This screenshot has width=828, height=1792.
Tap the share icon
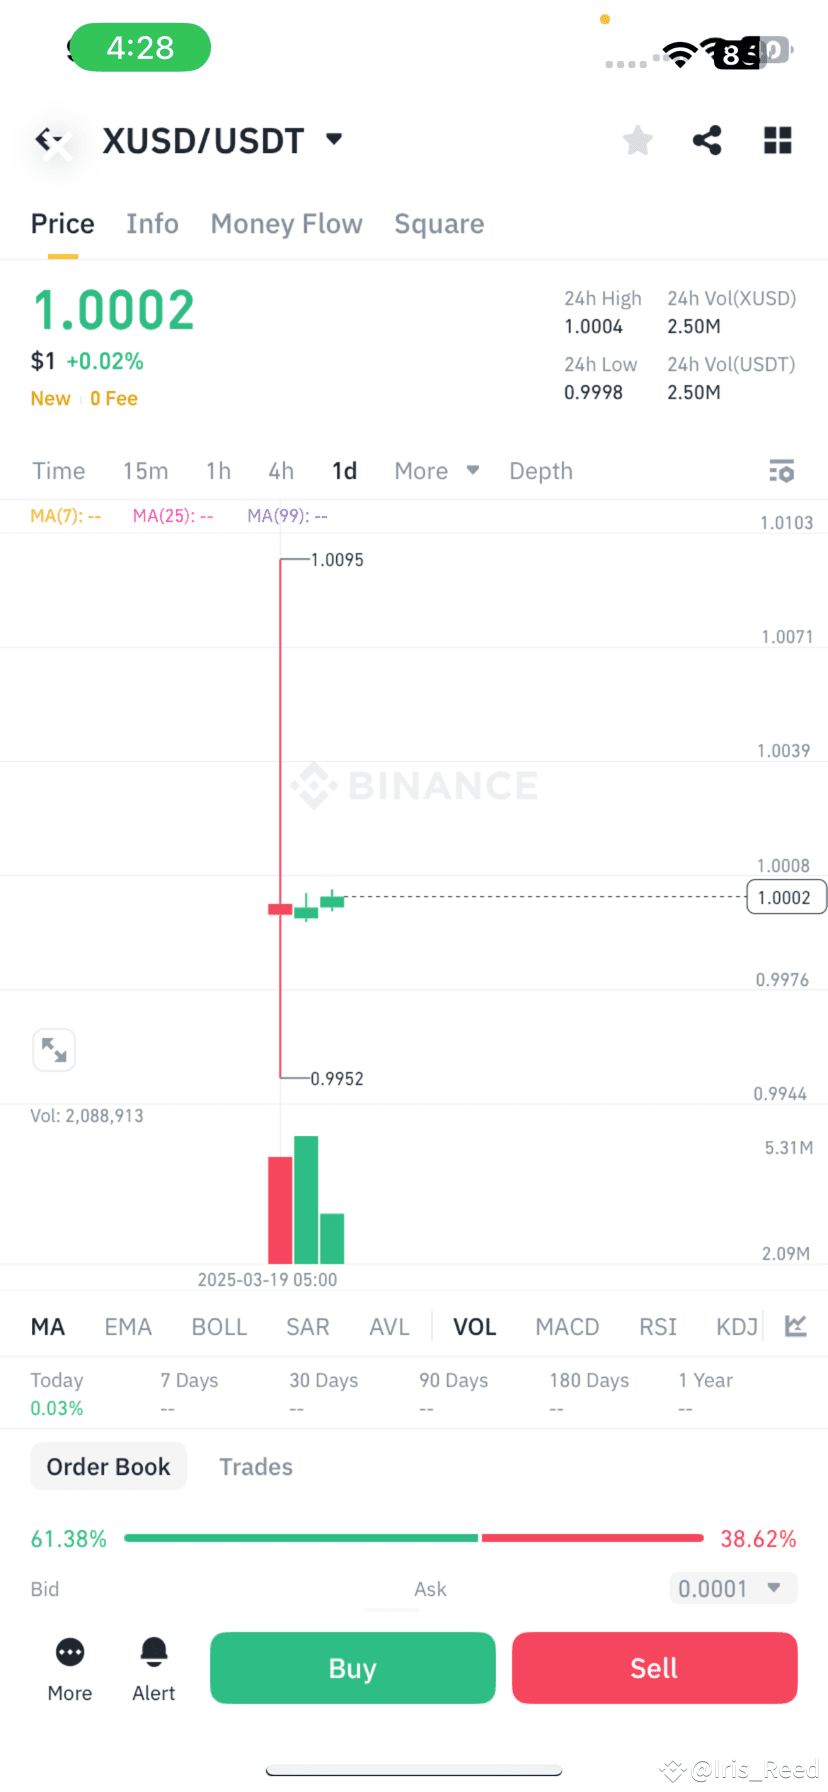point(707,141)
